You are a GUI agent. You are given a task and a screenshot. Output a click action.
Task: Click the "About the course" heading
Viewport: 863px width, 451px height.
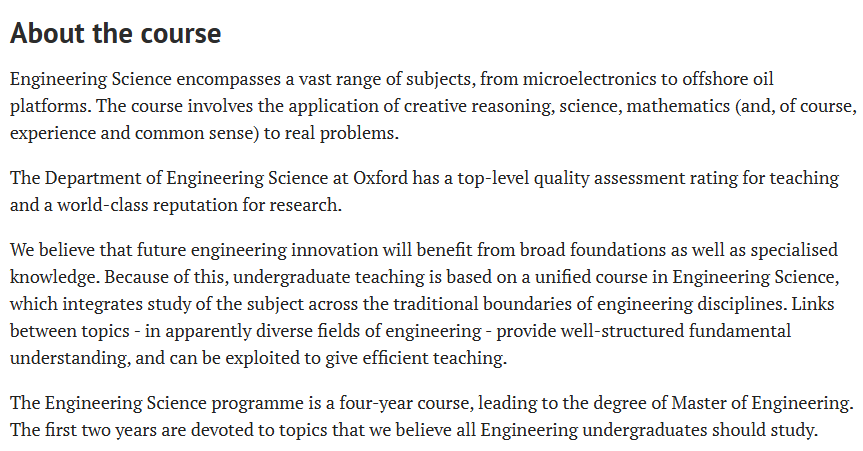115,32
